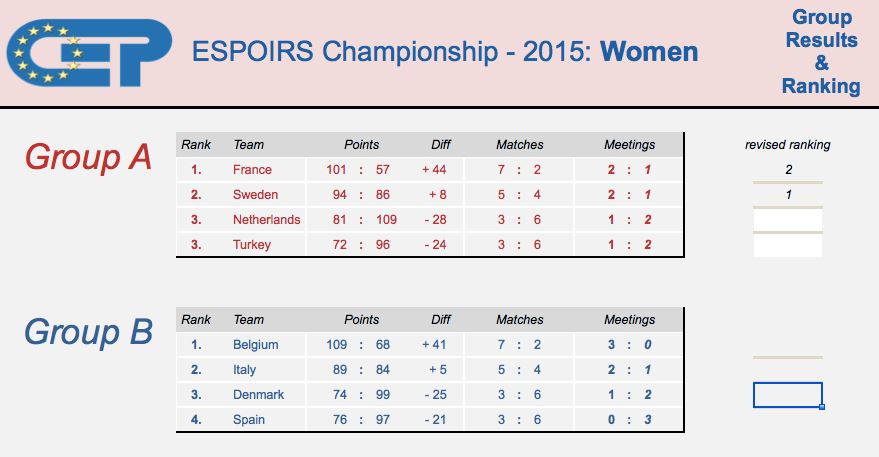
Task: Click the Group A heading
Action: (x=88, y=156)
